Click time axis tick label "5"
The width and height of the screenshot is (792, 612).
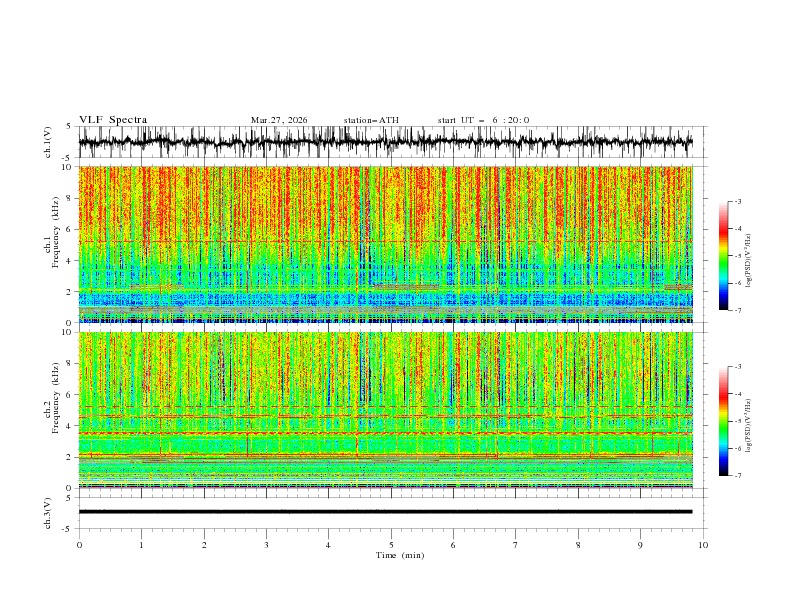coord(391,545)
